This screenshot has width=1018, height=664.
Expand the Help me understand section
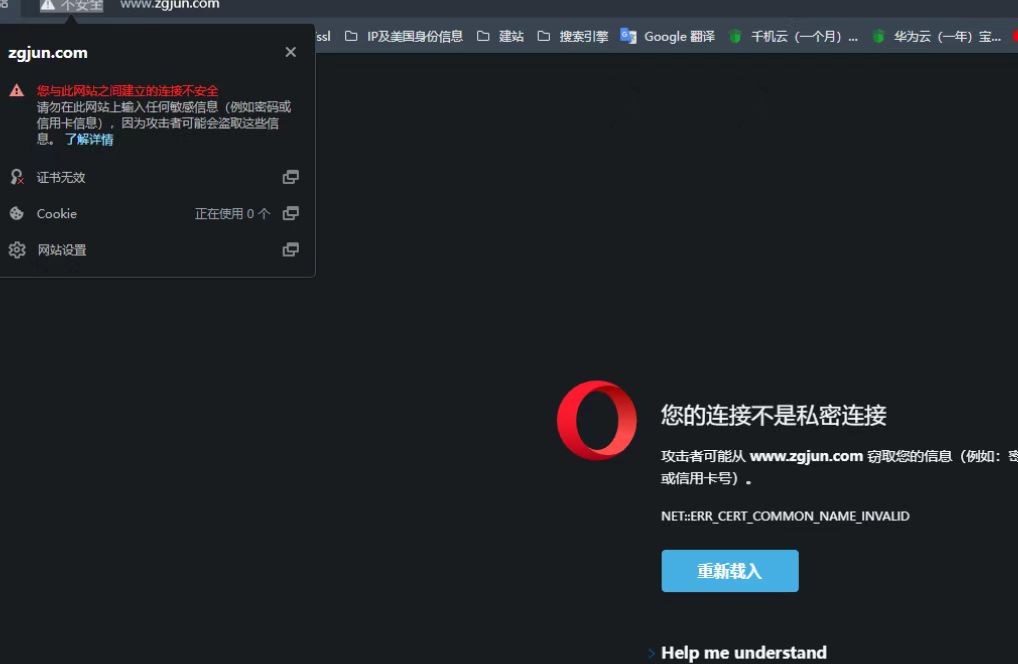pyautogui.click(x=738, y=652)
